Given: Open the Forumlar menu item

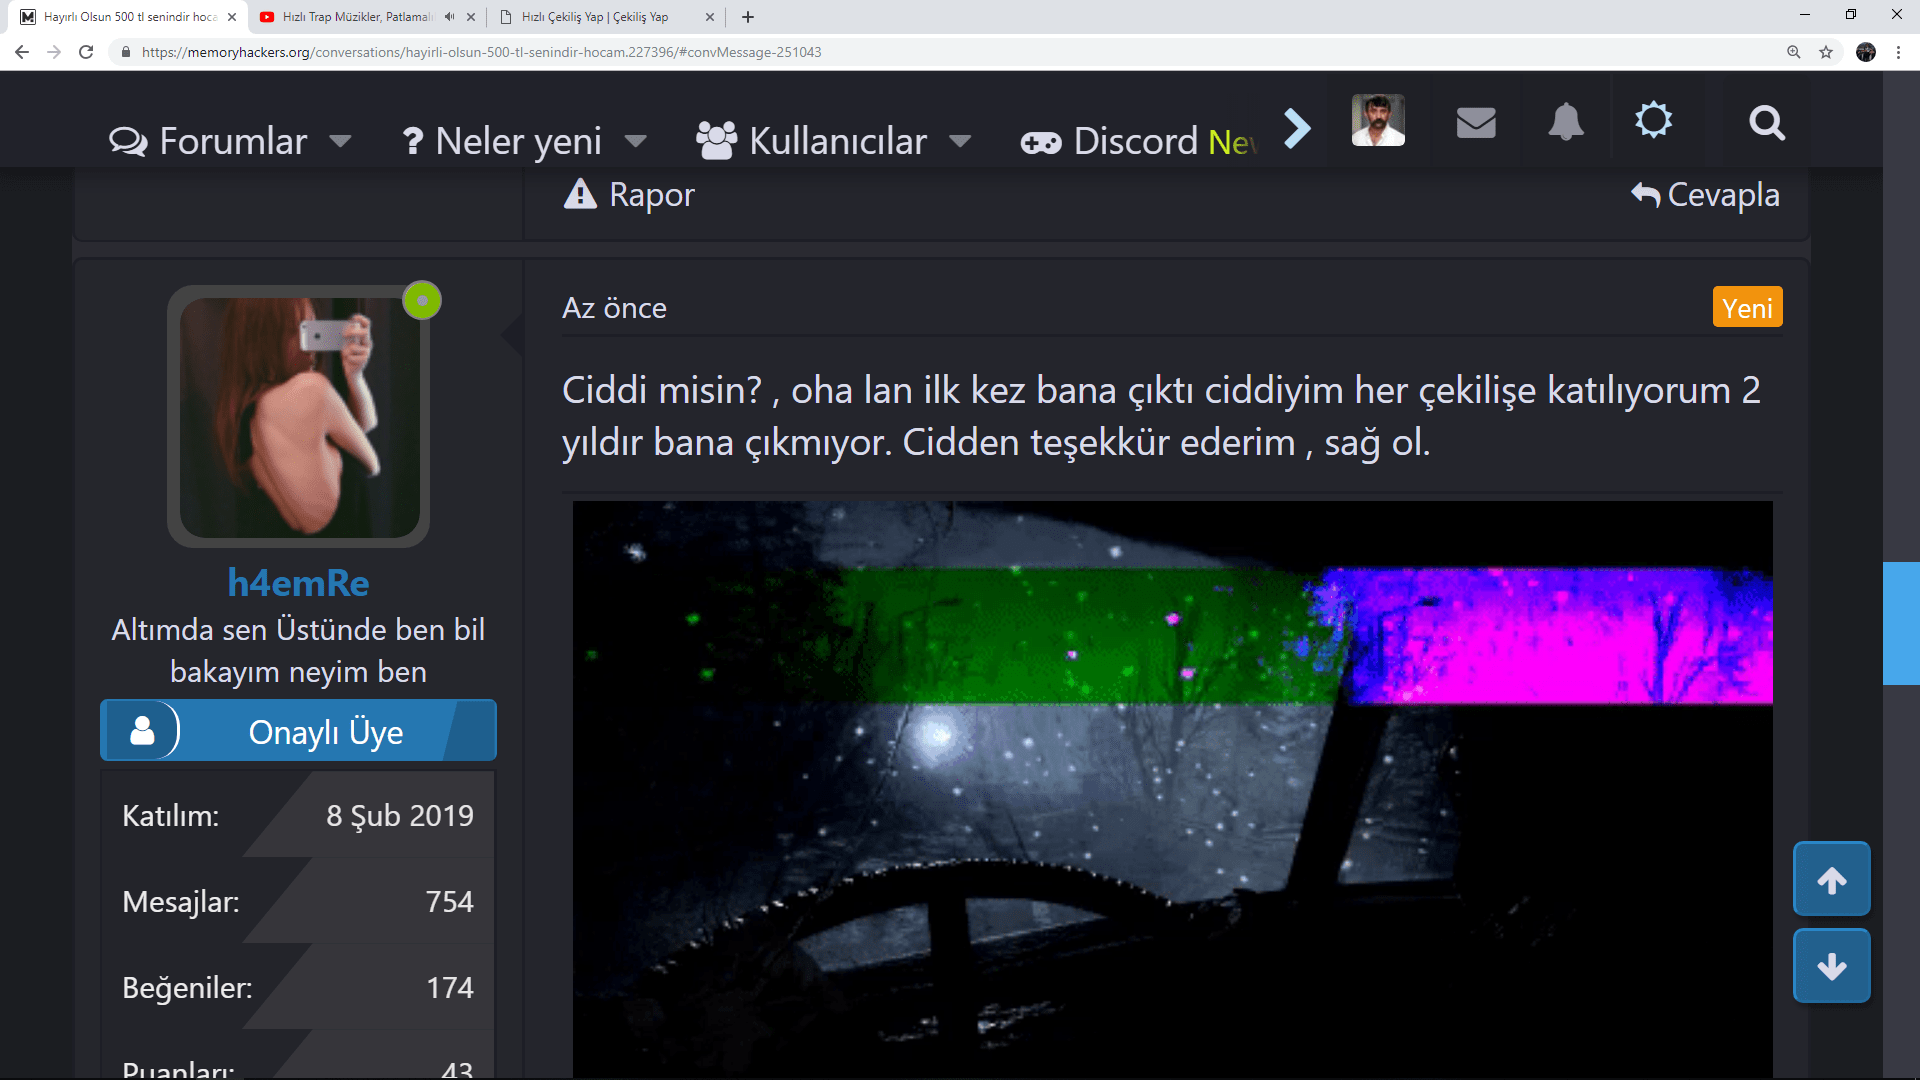Looking at the screenshot, I should coord(208,141).
